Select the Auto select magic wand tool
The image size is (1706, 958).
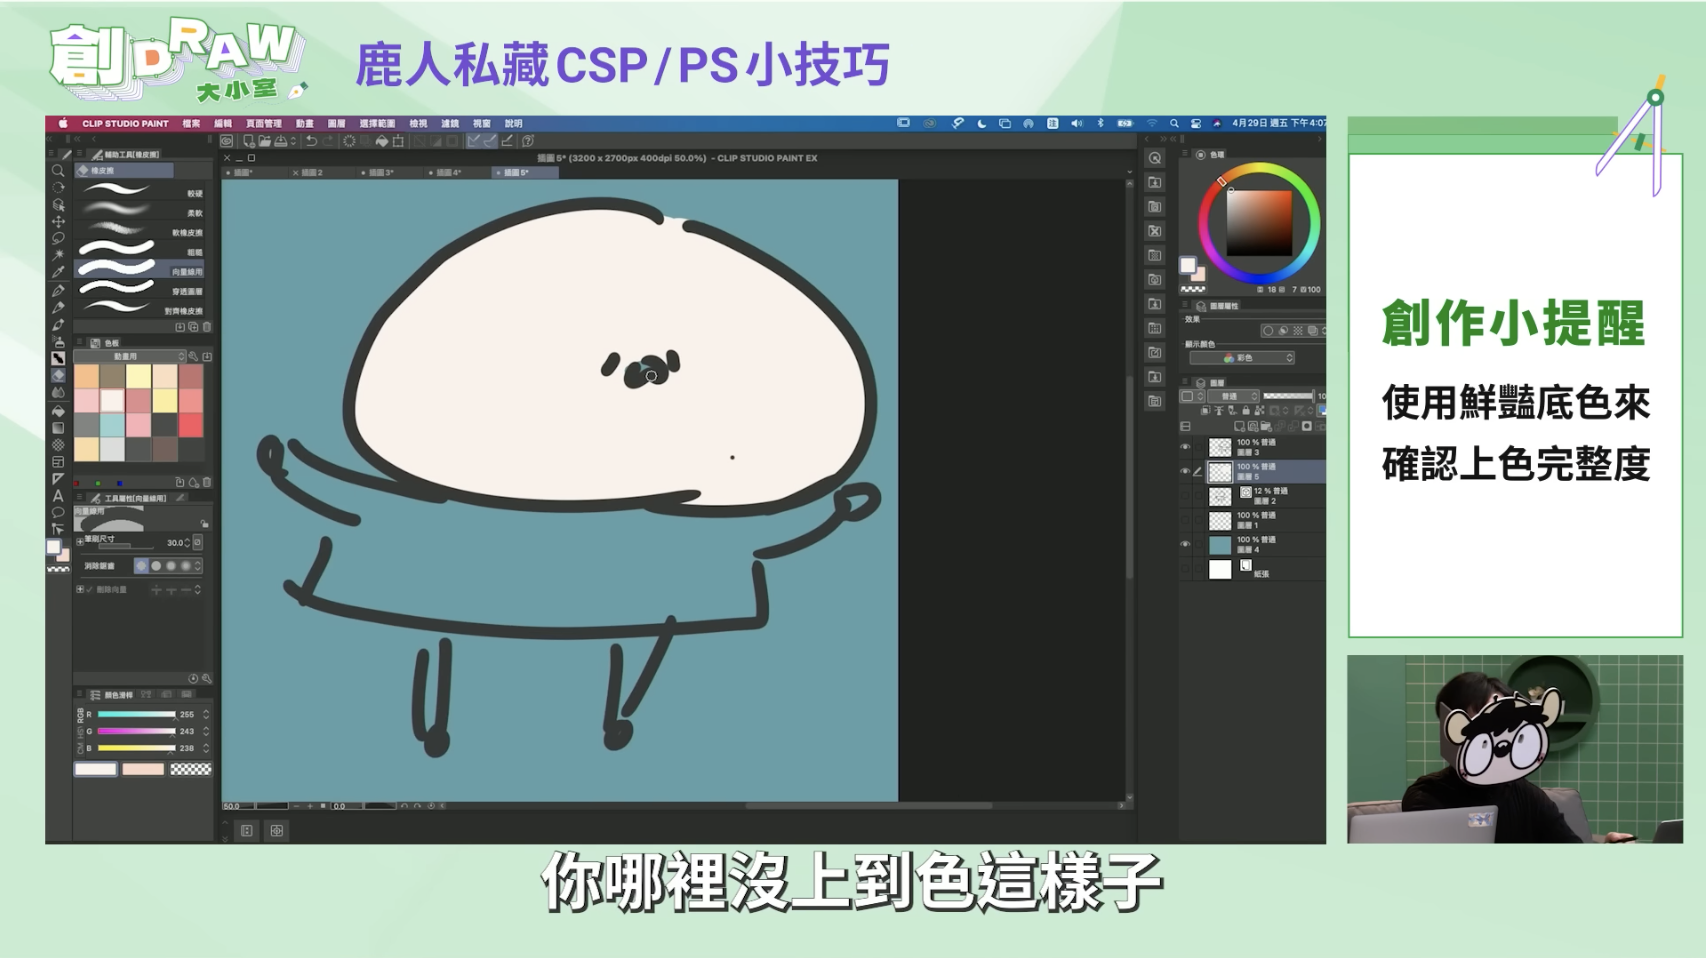point(58,255)
